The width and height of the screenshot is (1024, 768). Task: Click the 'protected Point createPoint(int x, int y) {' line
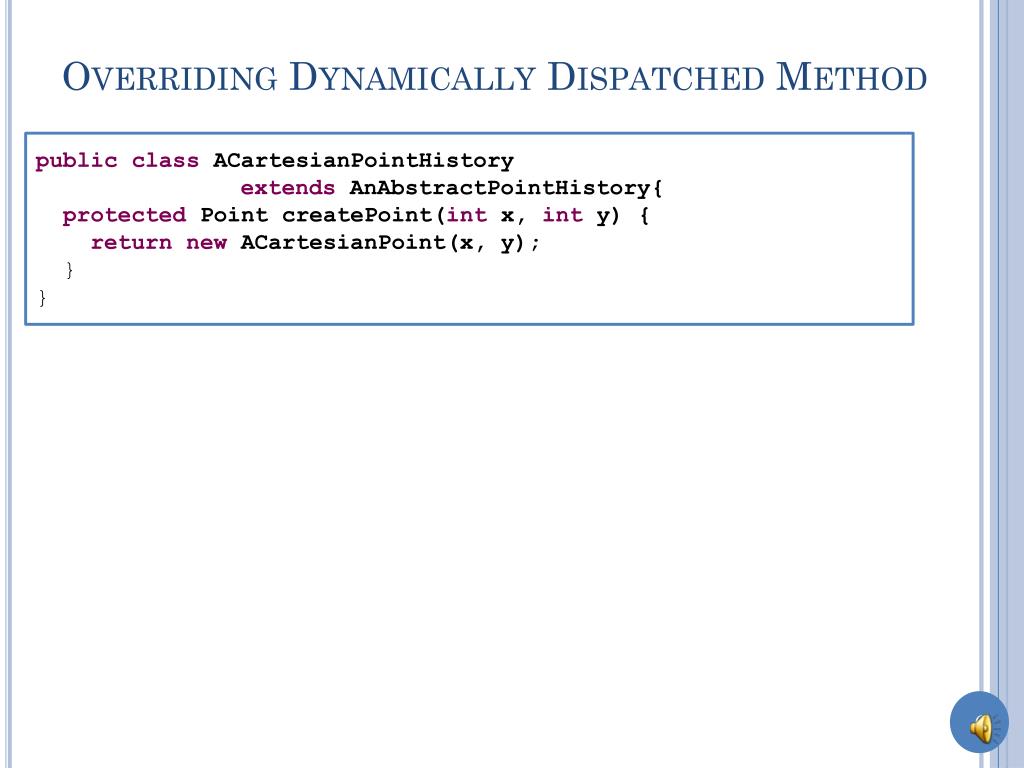pyautogui.click(x=356, y=216)
